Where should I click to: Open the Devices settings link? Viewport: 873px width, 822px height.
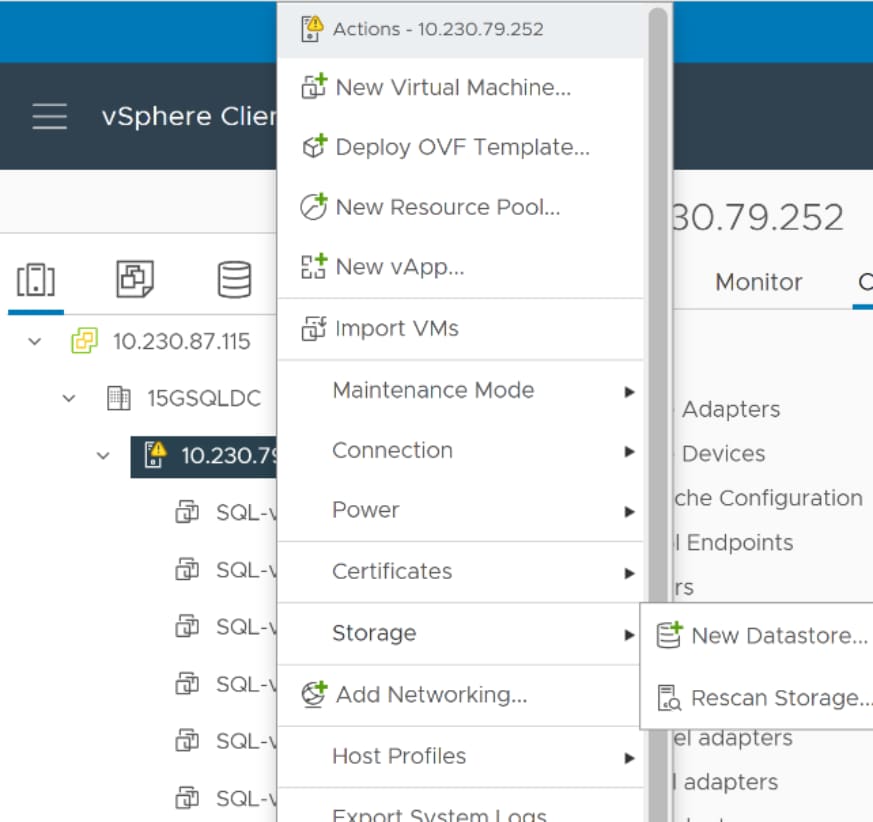pyautogui.click(x=723, y=453)
